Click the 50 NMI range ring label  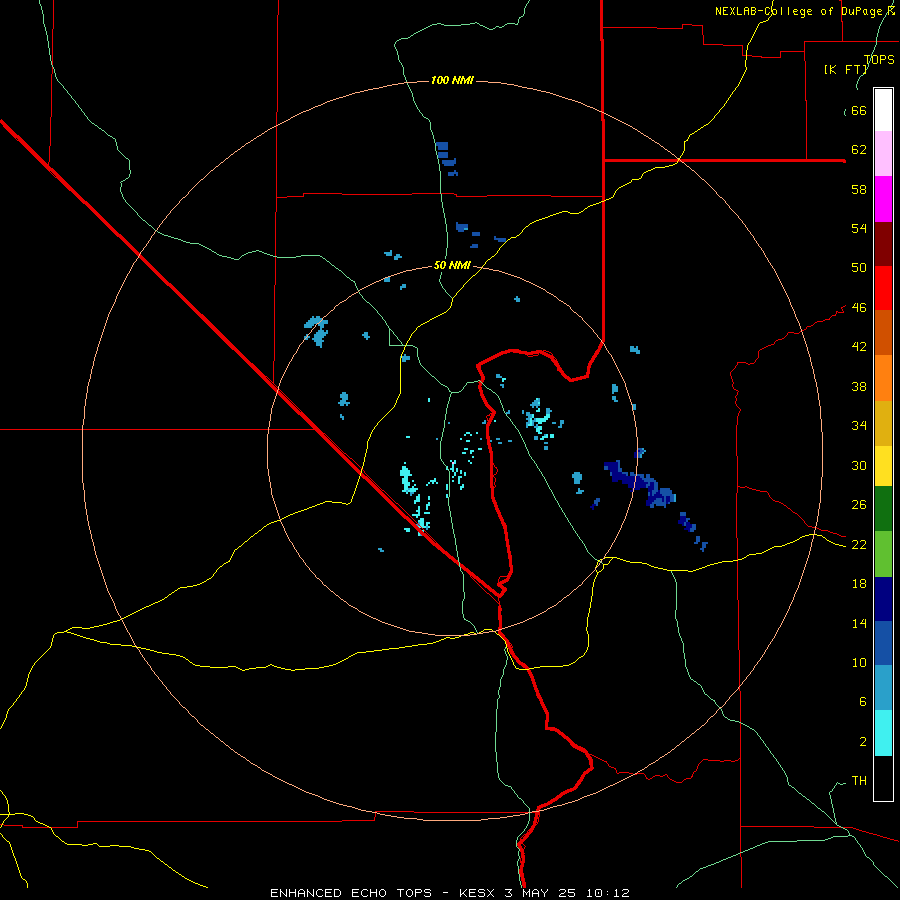click(x=452, y=265)
